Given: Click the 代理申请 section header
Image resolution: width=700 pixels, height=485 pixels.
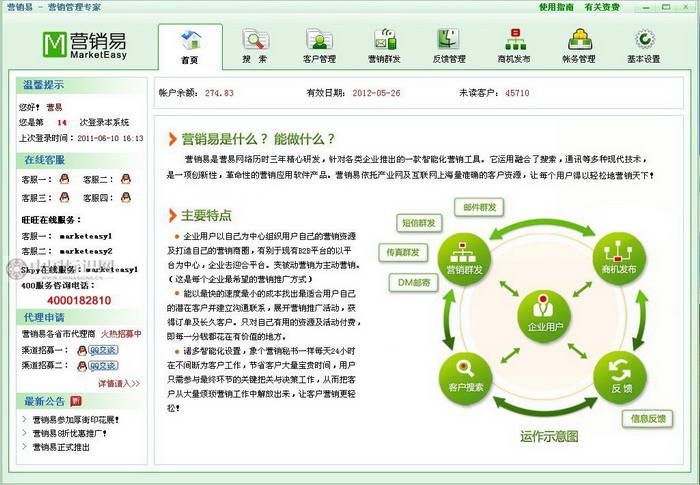Looking at the screenshot, I should (x=44, y=318).
